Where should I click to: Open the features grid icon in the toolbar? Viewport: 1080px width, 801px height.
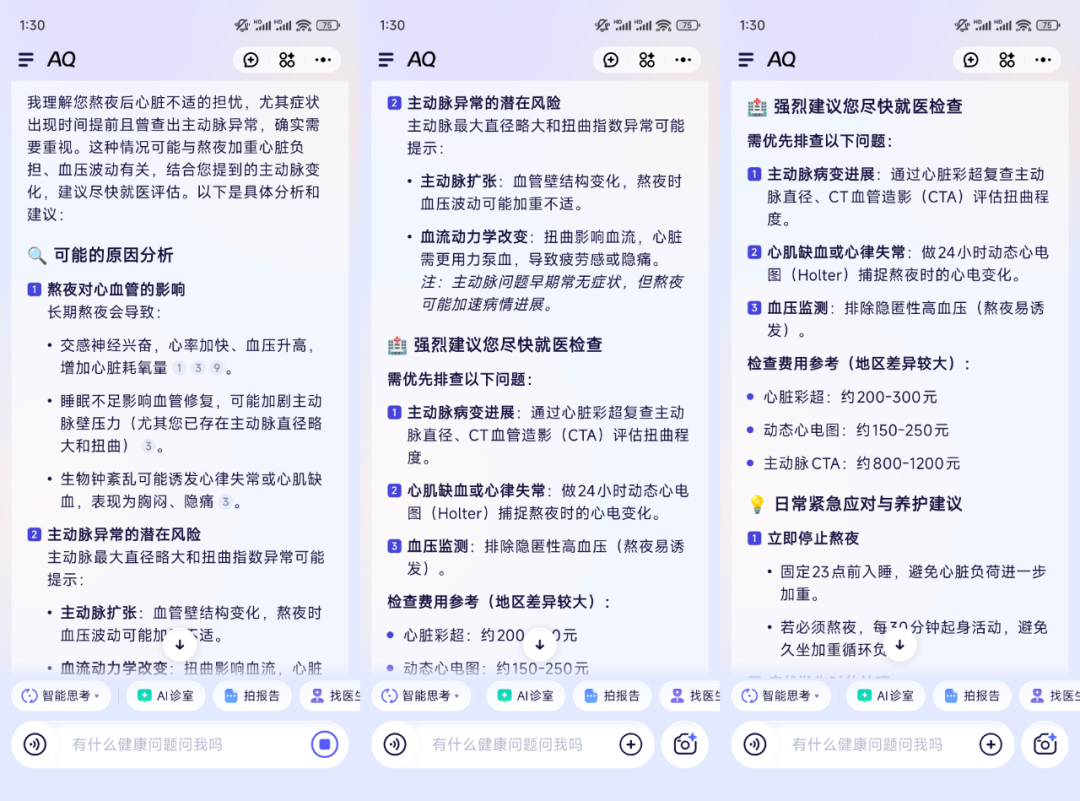(287, 60)
